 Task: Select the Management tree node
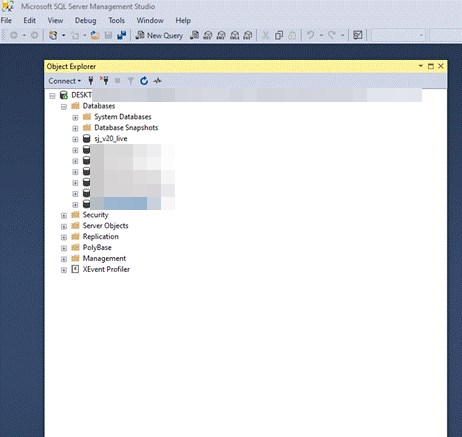tap(104, 258)
